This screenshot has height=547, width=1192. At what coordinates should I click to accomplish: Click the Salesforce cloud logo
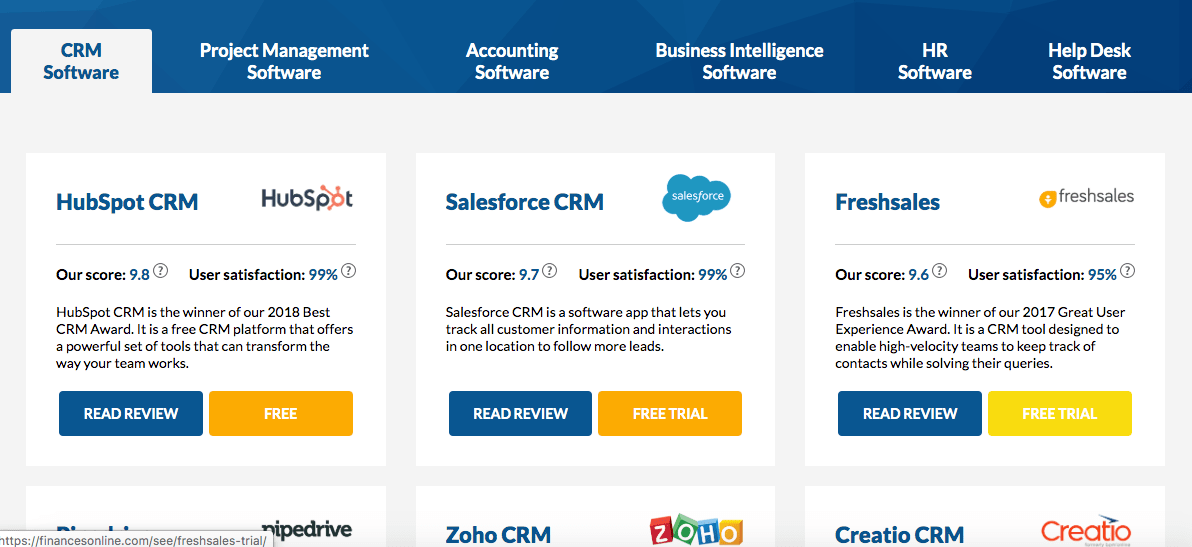(x=696, y=198)
